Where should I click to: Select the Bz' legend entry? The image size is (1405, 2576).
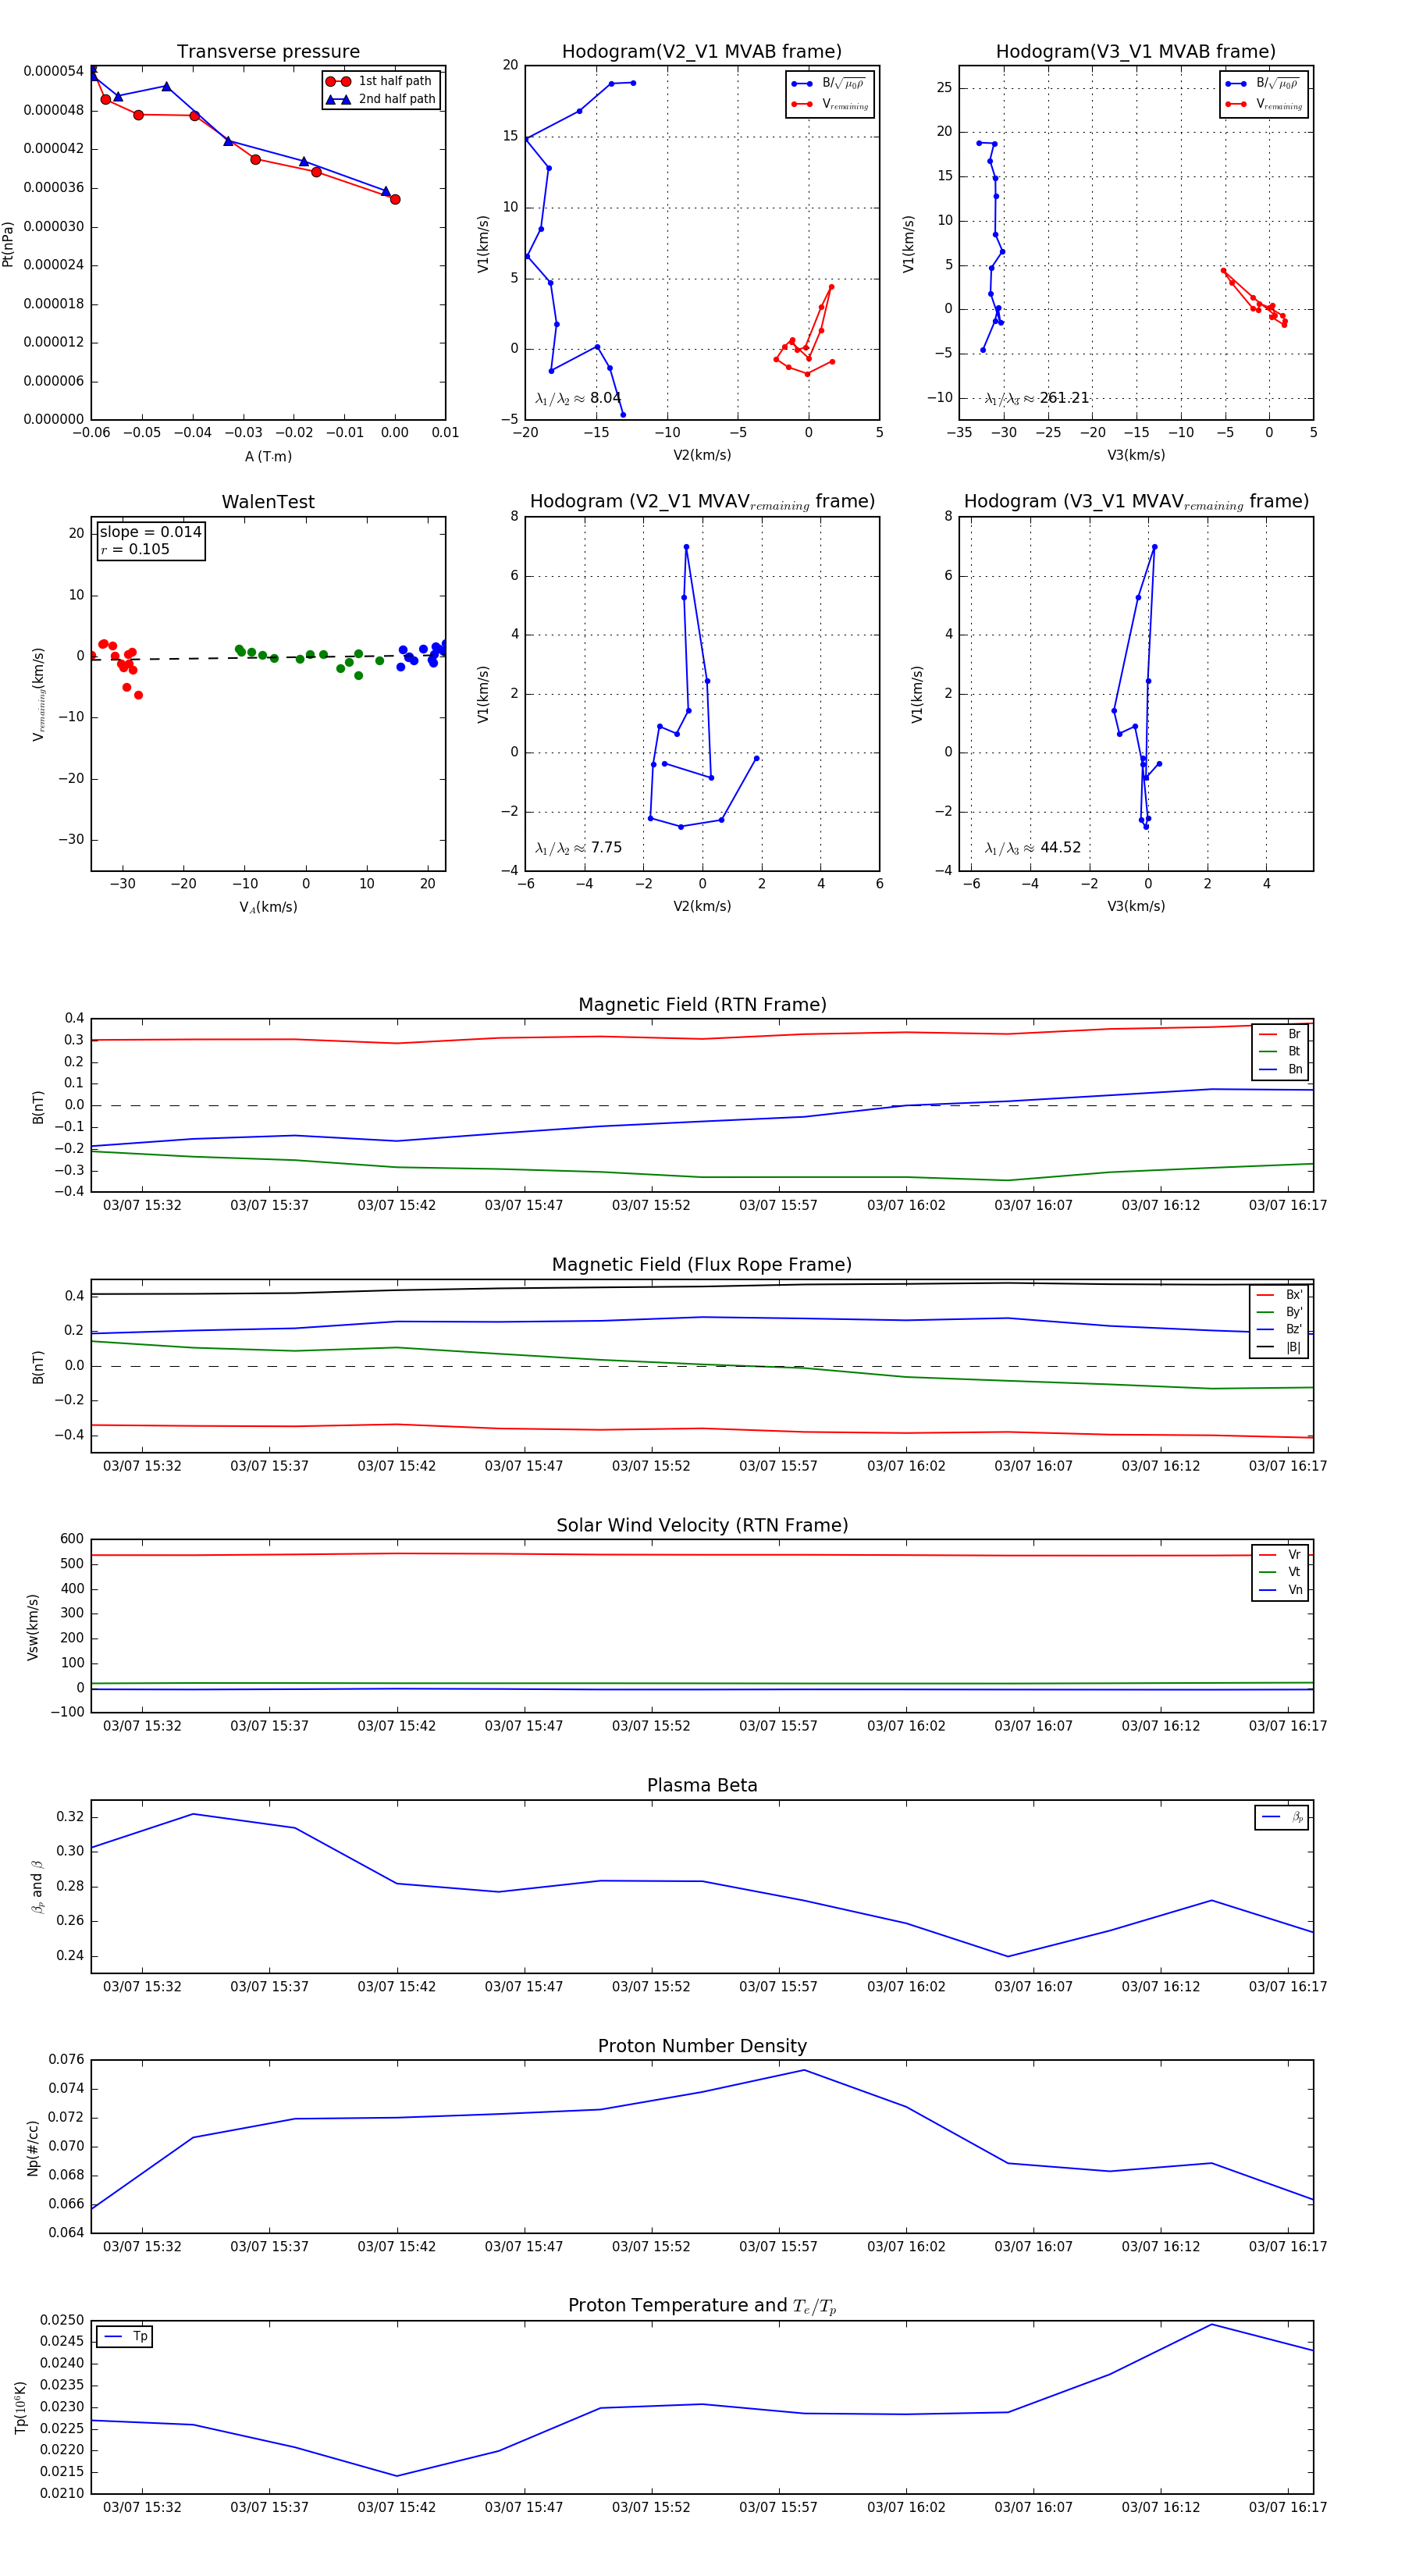click(x=1279, y=1330)
